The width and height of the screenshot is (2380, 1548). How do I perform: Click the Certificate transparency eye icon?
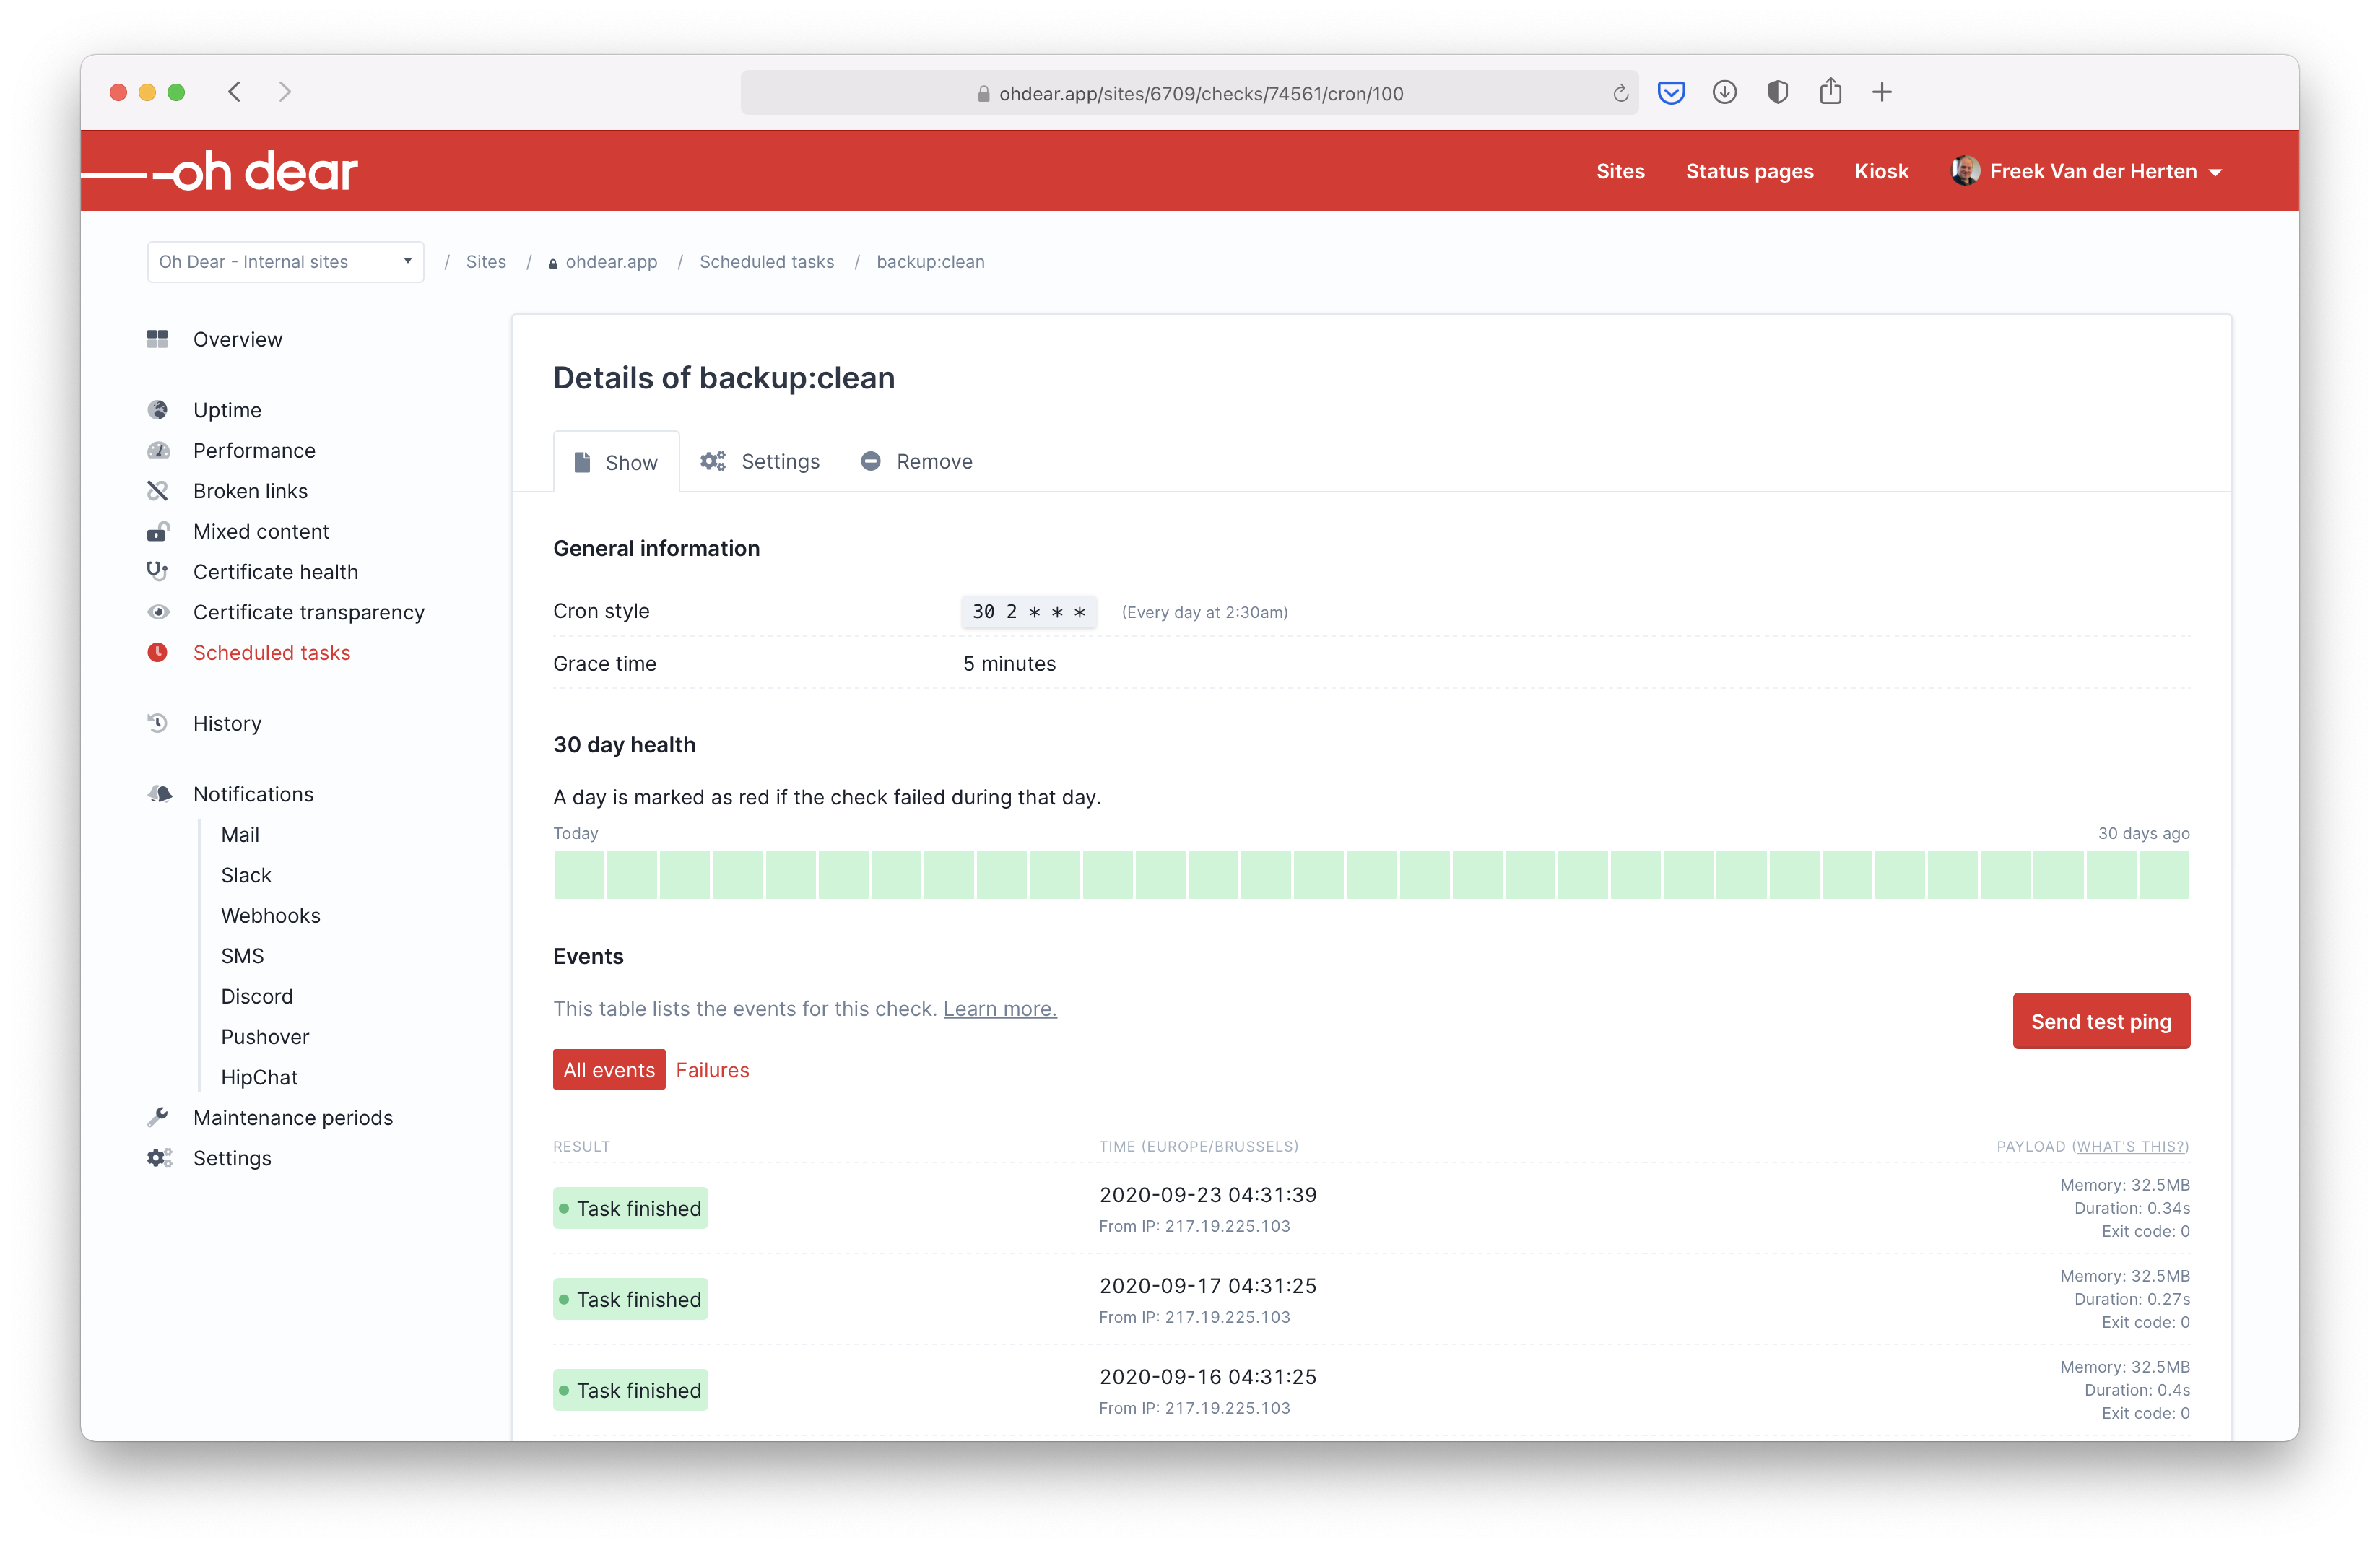point(158,612)
